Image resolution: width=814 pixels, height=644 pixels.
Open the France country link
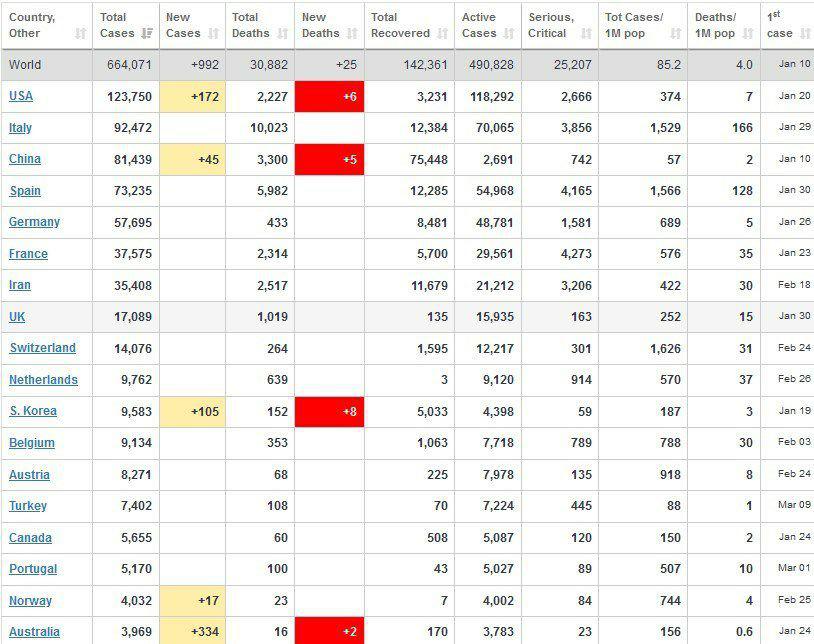(x=28, y=254)
